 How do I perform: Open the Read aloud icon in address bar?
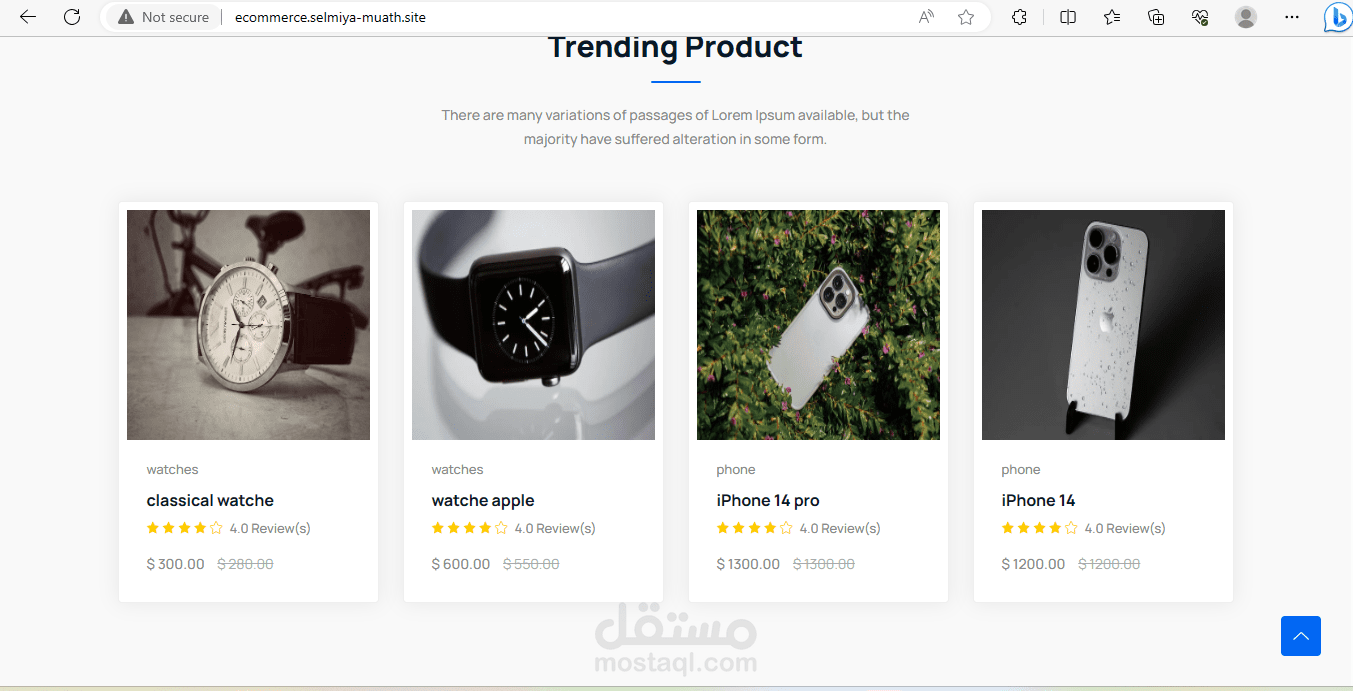[926, 17]
